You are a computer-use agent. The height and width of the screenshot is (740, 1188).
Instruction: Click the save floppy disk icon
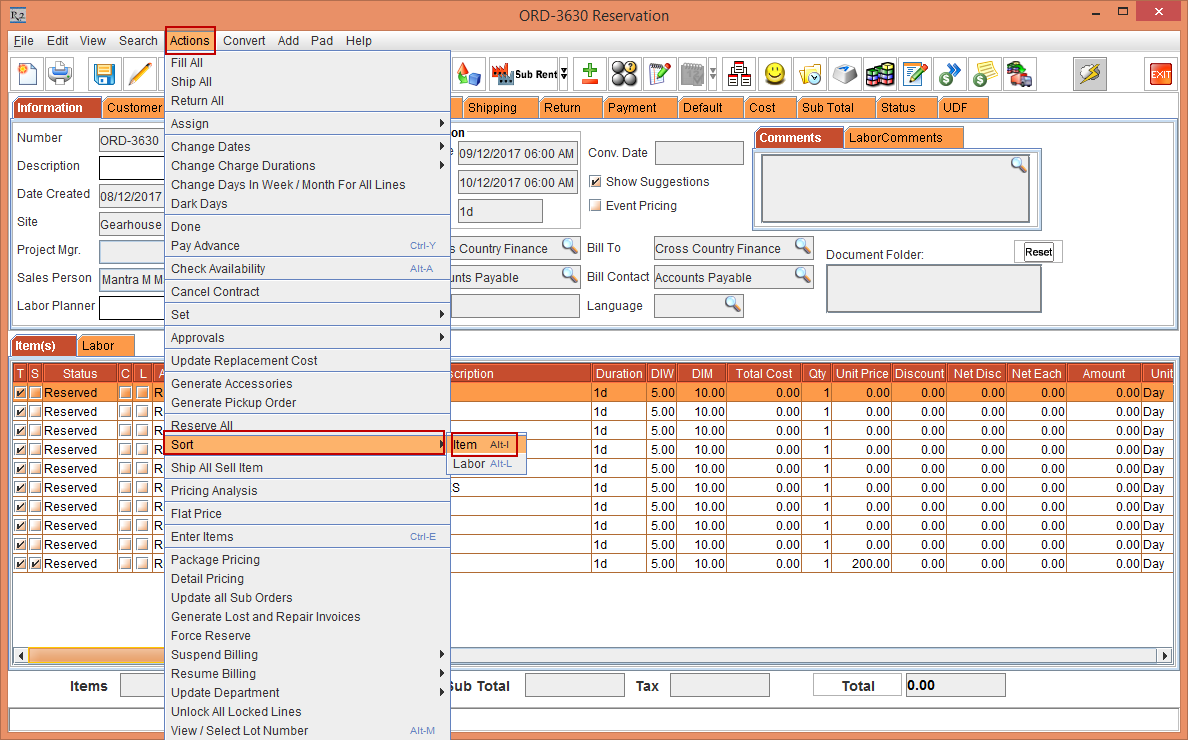point(104,74)
